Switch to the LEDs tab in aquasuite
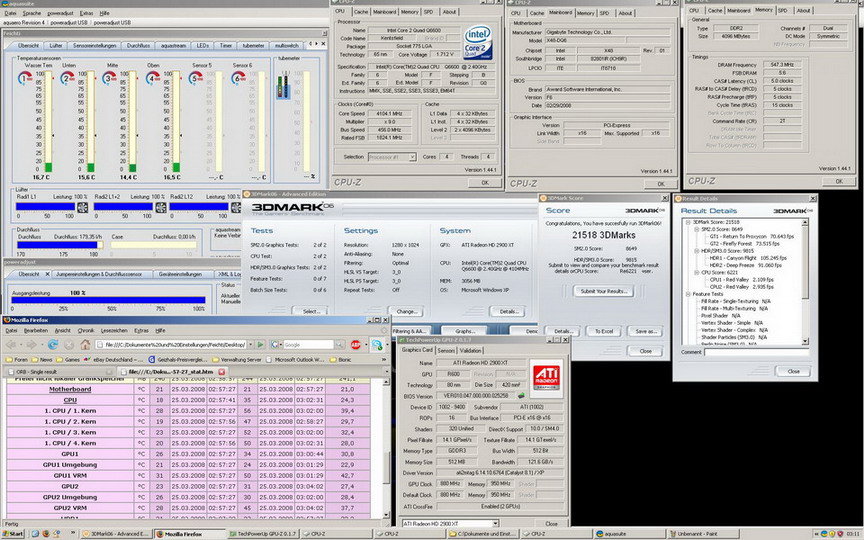 203,46
